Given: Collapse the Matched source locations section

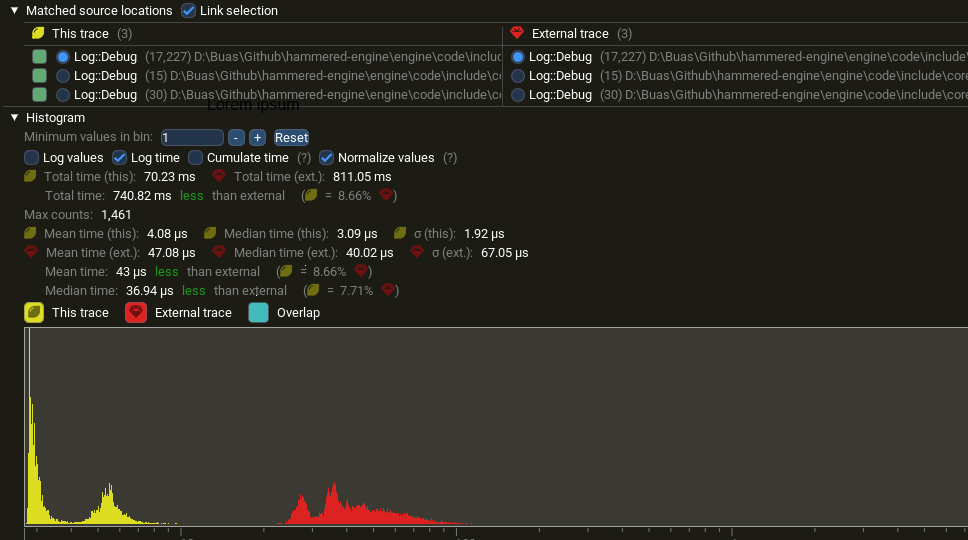Looking at the screenshot, I should (x=14, y=11).
